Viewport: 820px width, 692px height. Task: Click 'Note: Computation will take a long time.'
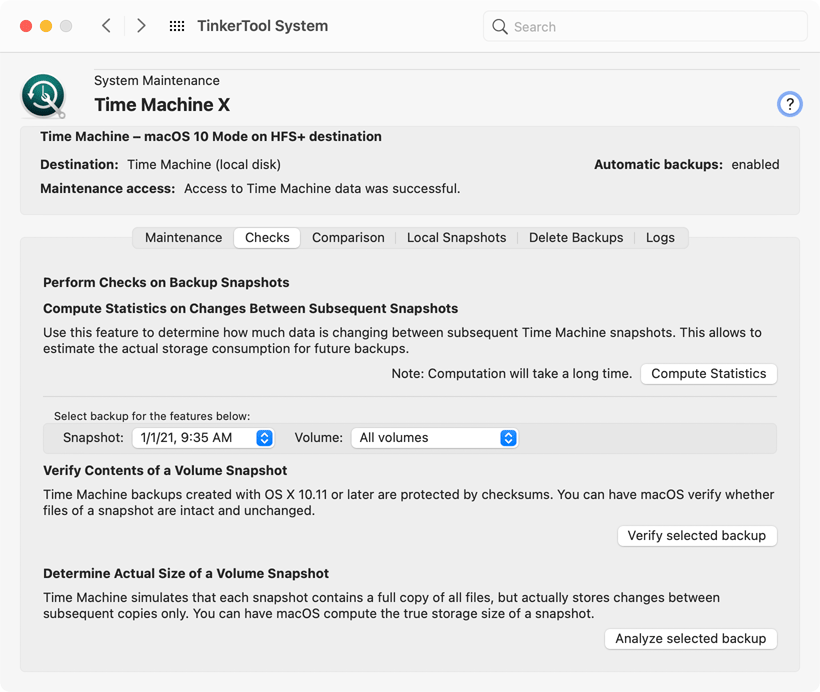coord(512,373)
